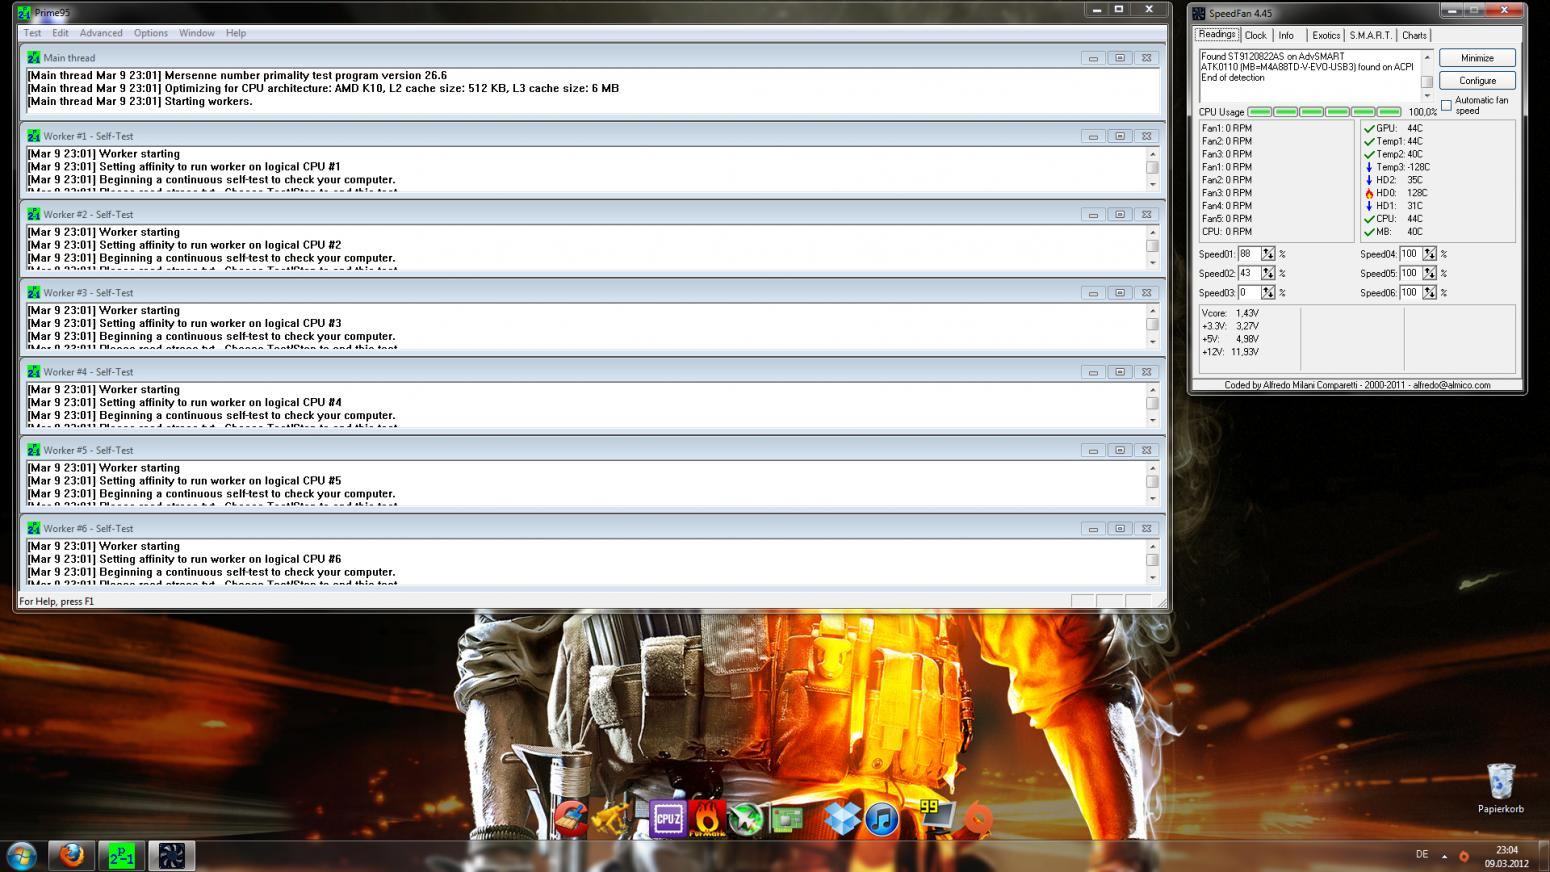Switch to SpeedFan Info tab
Image resolution: width=1550 pixels, height=872 pixels.
click(1286, 35)
